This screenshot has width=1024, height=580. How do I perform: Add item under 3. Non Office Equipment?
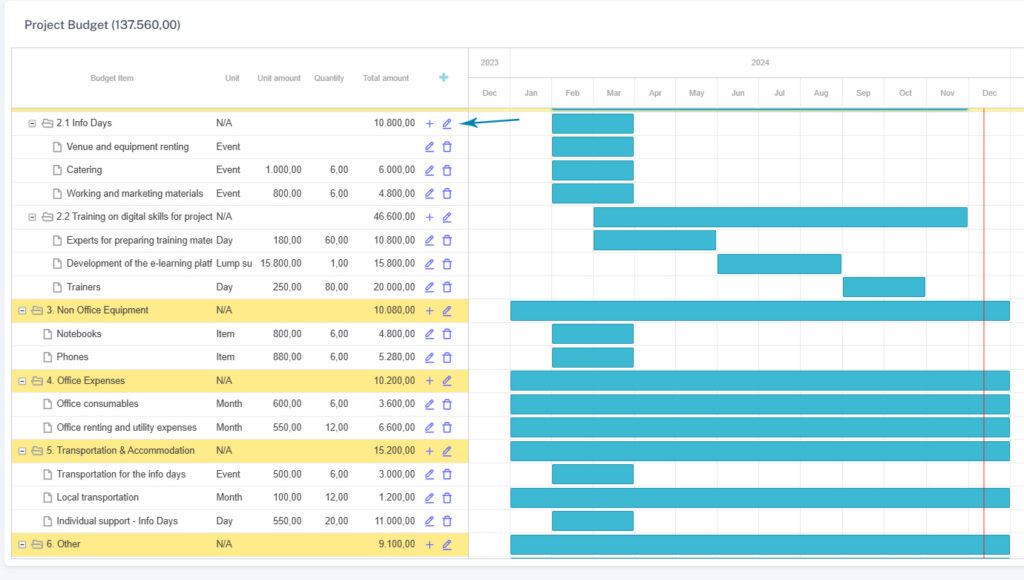[429, 311]
